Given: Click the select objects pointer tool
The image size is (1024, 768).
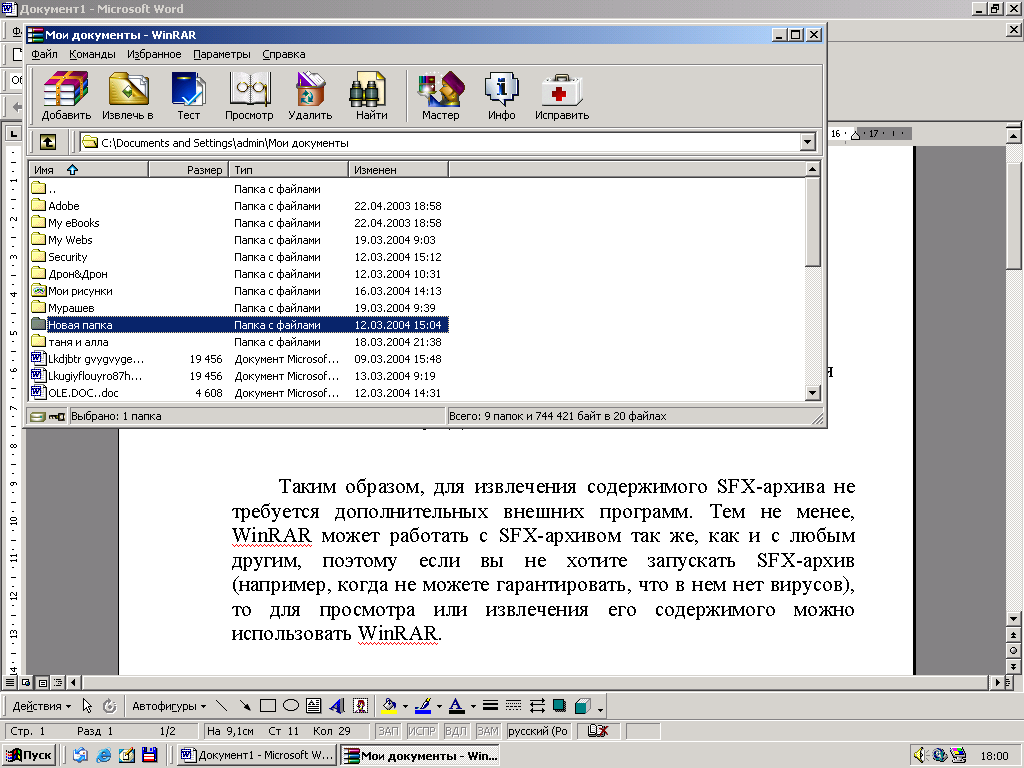Looking at the screenshot, I should pyautogui.click(x=87, y=706).
